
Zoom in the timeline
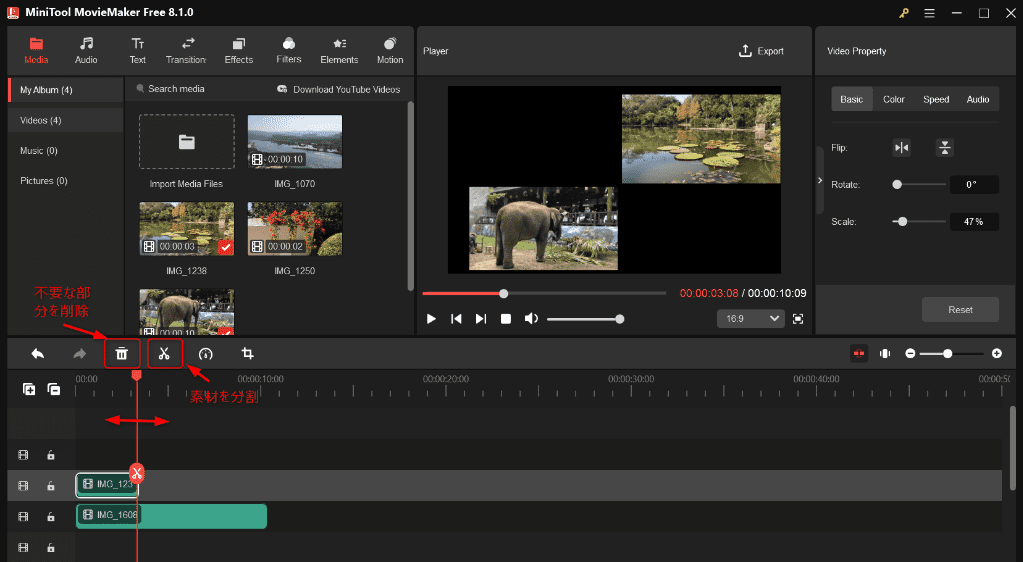pyautogui.click(x=996, y=354)
